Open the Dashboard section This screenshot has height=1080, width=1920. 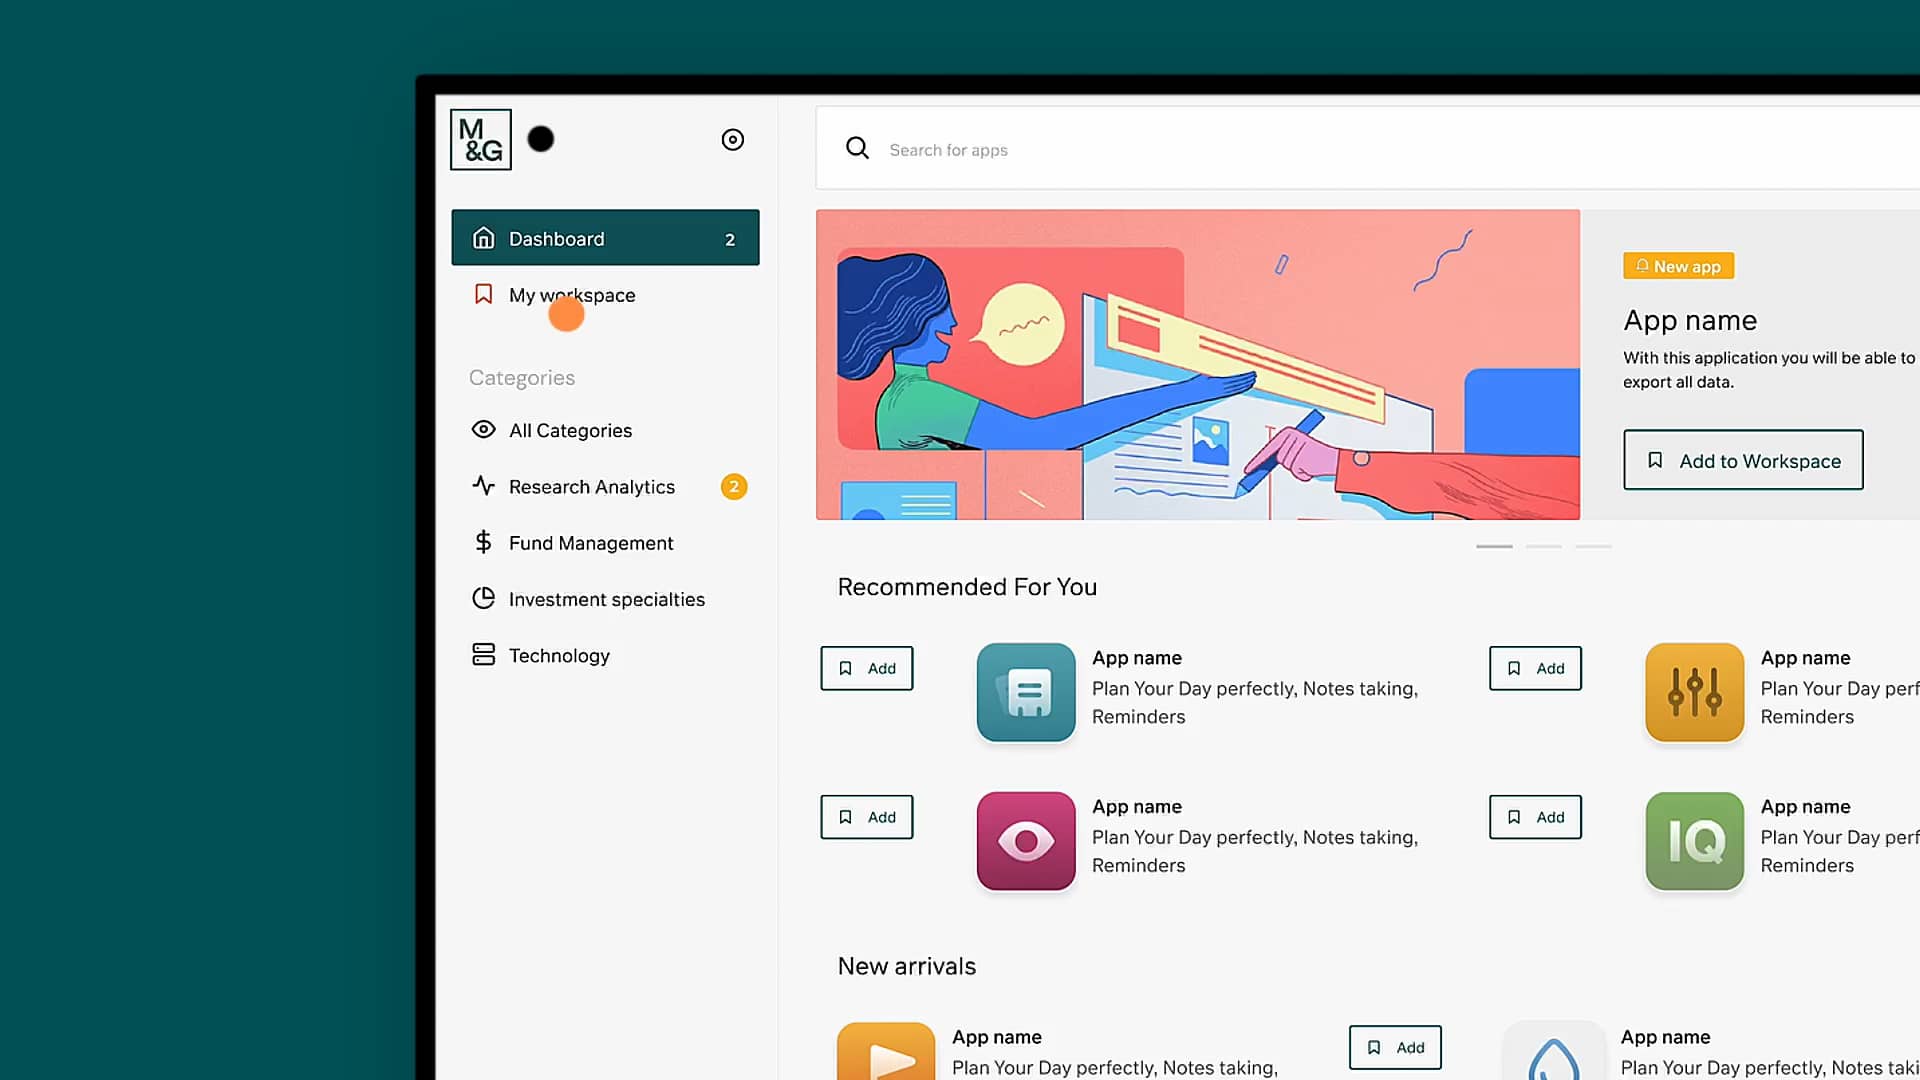pyautogui.click(x=605, y=238)
